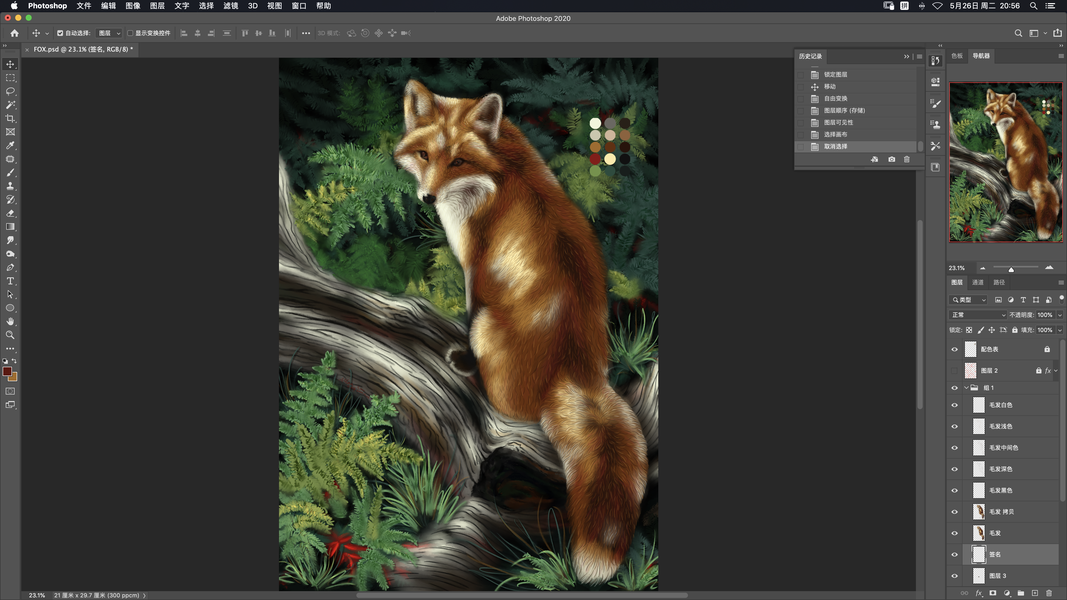
Task: Adjust the Navigator zoom slider
Action: (1011, 269)
